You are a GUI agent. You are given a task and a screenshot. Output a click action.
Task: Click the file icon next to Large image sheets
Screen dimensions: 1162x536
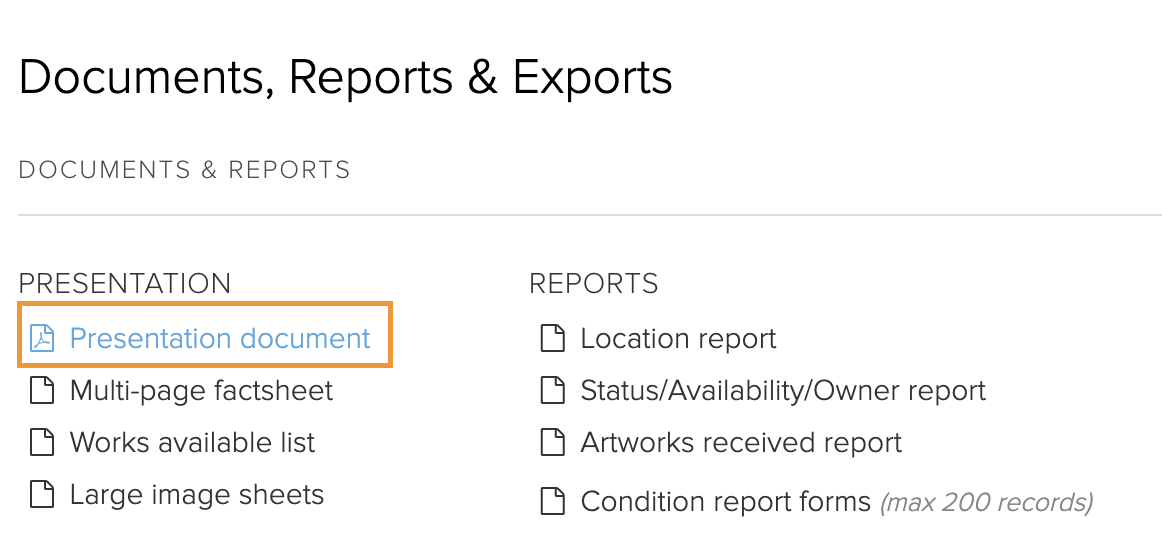(42, 494)
